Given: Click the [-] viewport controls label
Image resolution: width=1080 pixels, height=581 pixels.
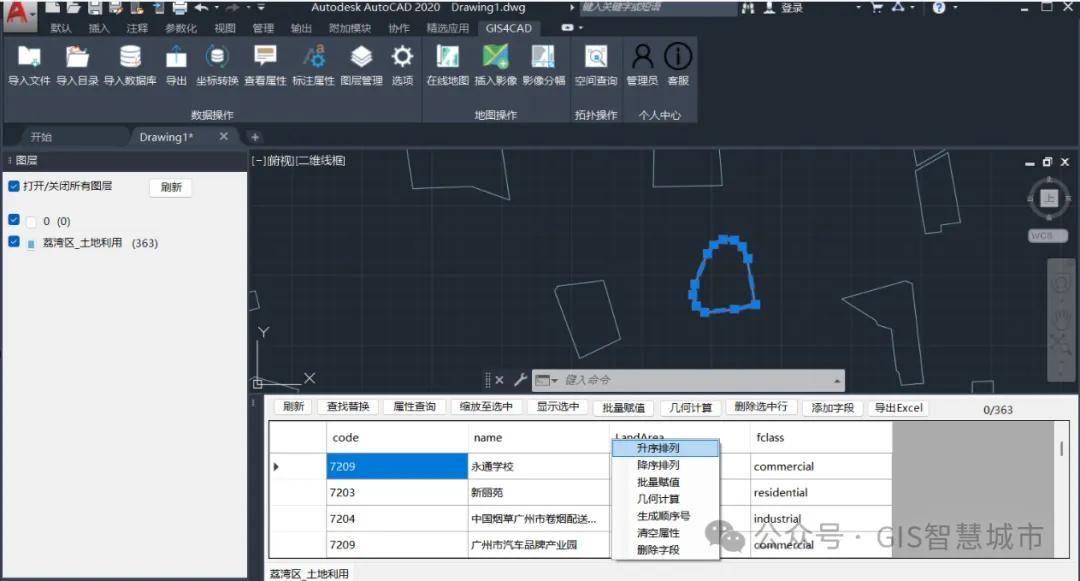Looking at the screenshot, I should pos(258,160).
